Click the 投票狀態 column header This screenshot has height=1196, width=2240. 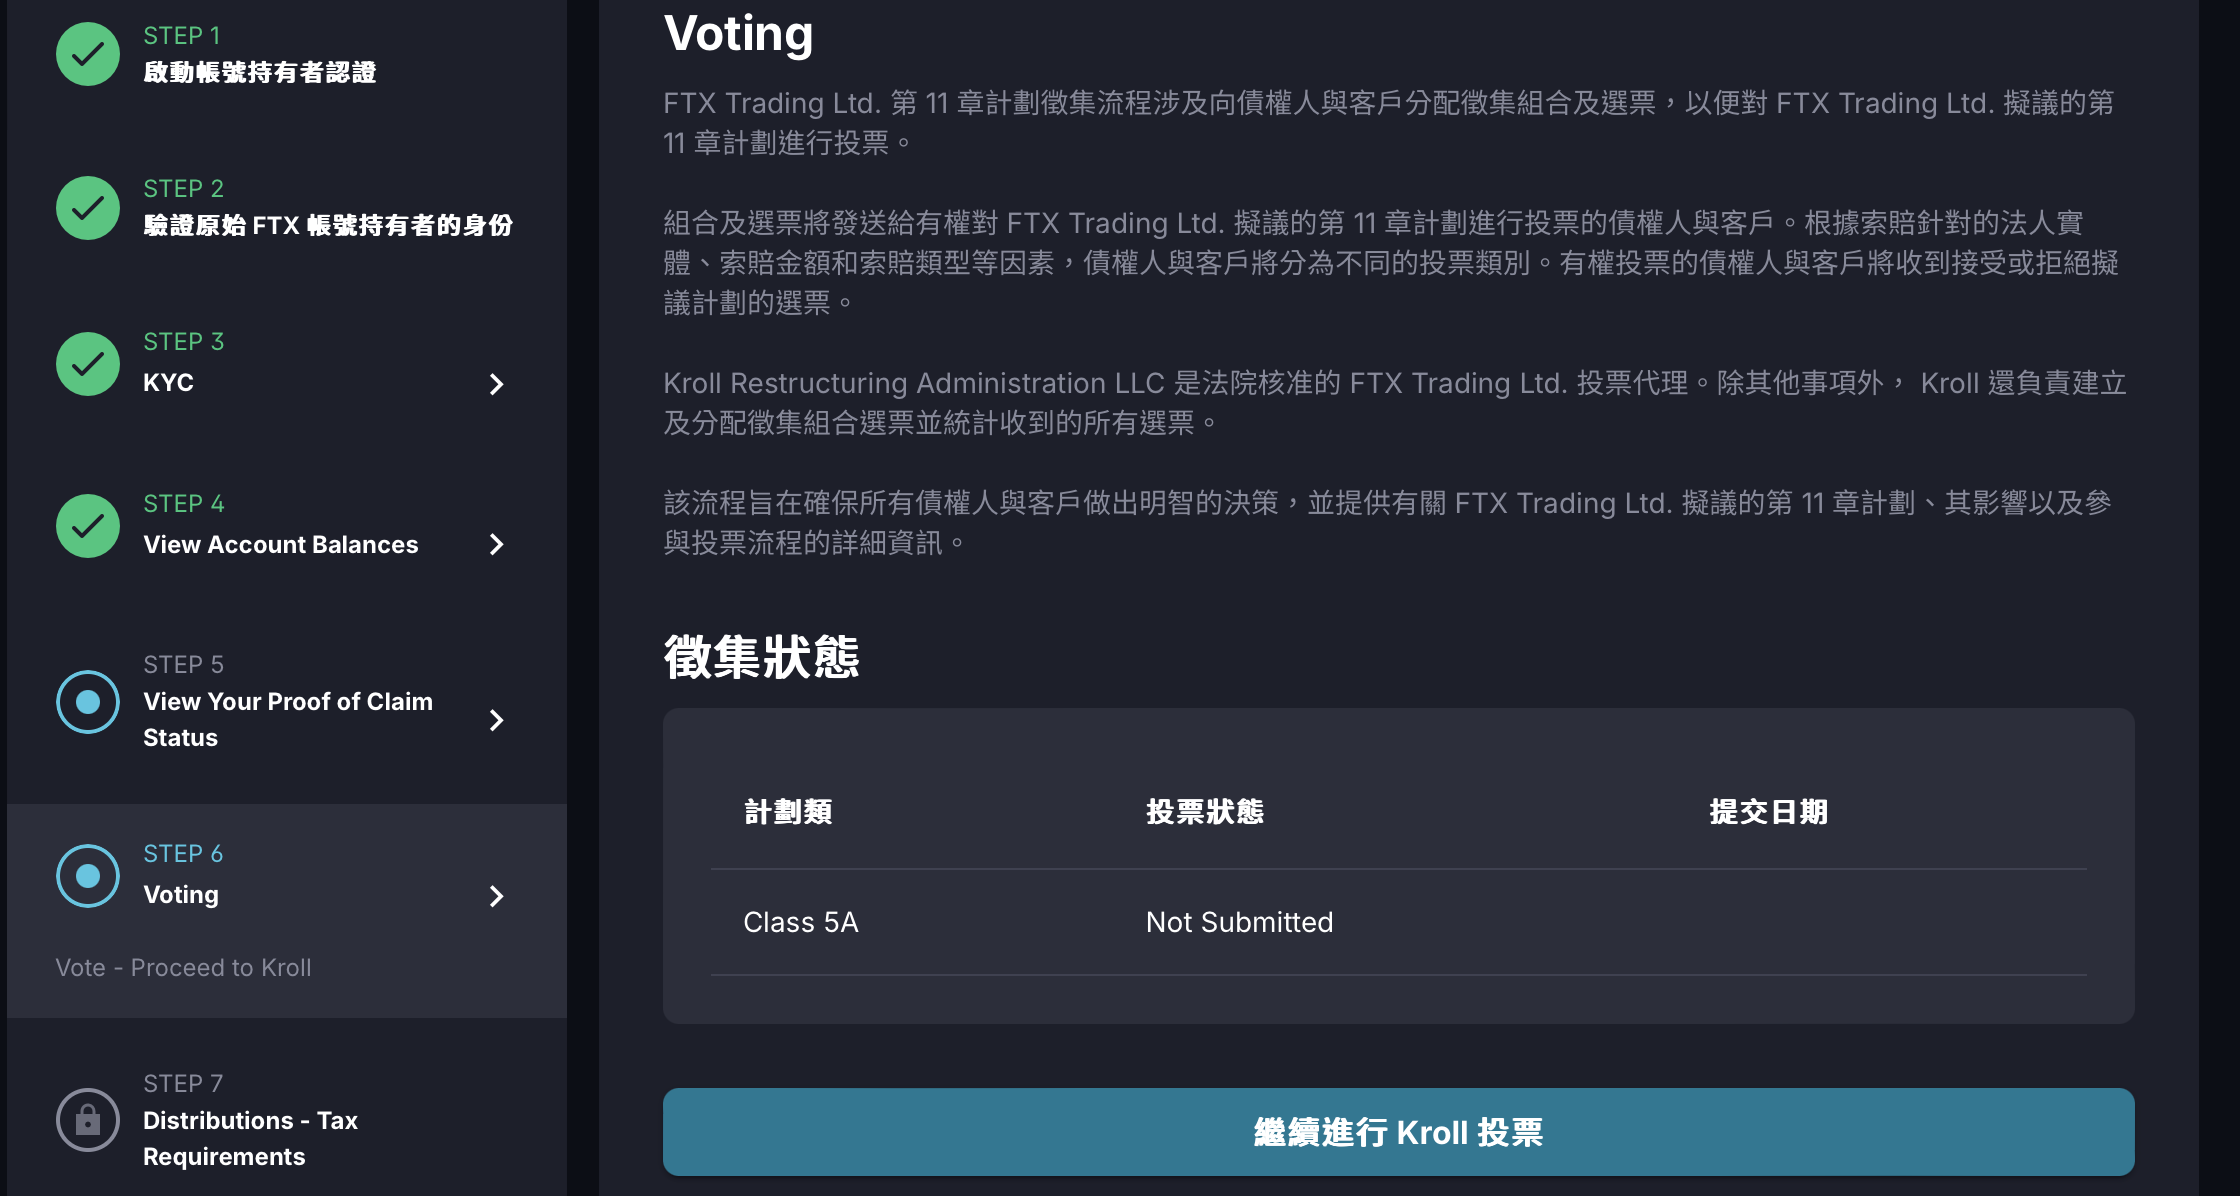click(x=1204, y=812)
